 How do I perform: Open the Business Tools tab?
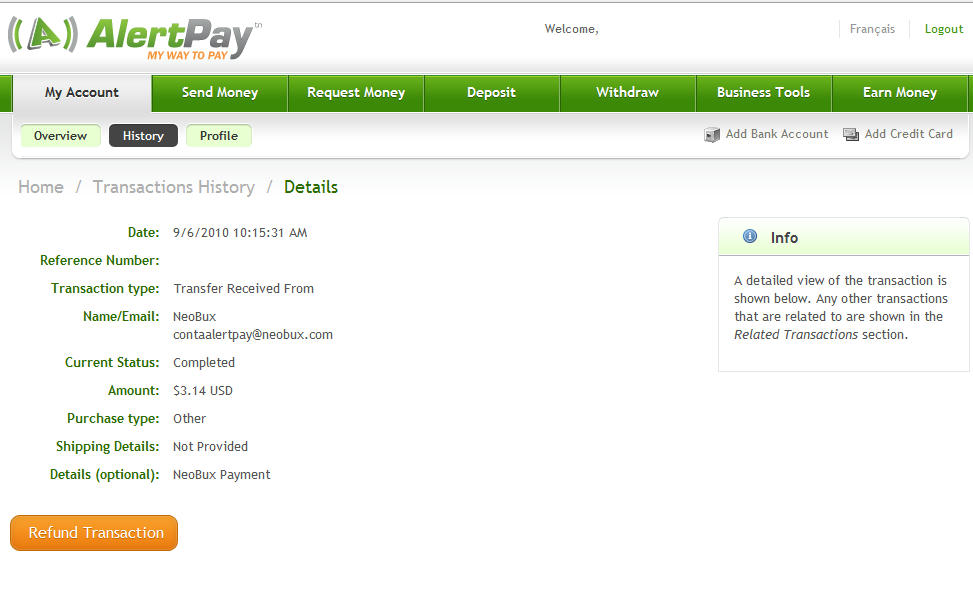(763, 93)
